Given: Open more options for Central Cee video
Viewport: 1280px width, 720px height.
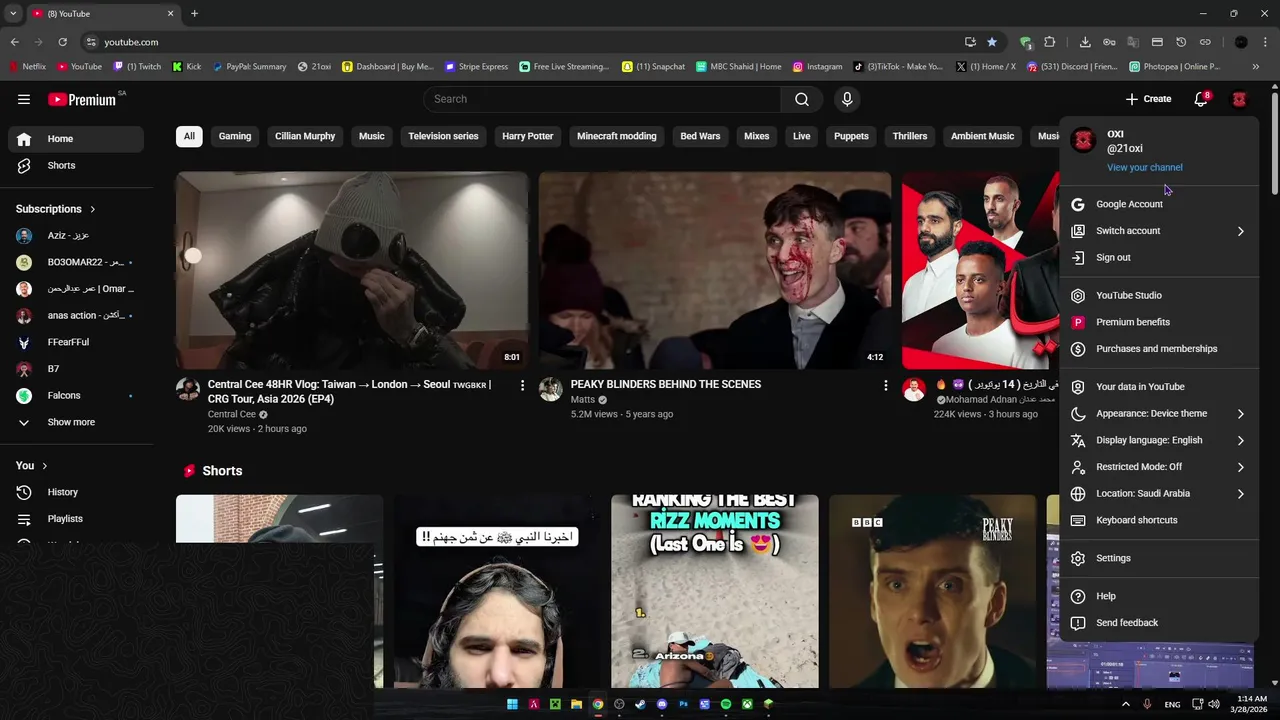Looking at the screenshot, I should 522,385.
